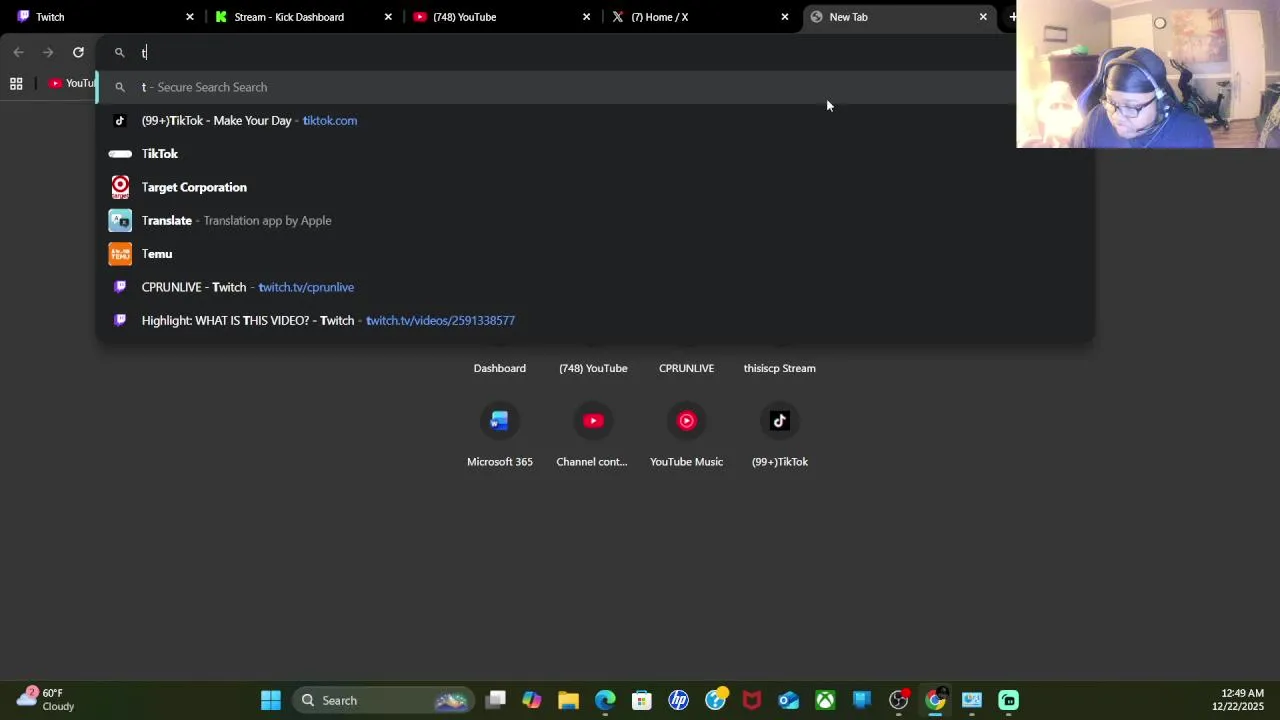Click the search icon in suggestion row

(x=120, y=87)
